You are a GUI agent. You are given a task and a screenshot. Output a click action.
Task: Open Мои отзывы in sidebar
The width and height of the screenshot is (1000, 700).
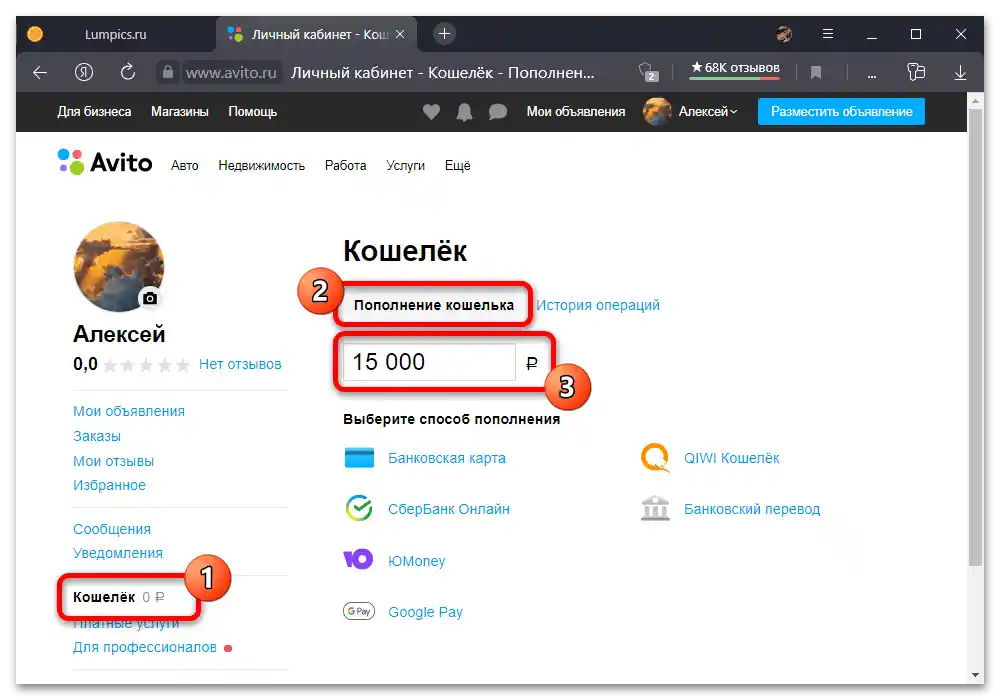114,461
